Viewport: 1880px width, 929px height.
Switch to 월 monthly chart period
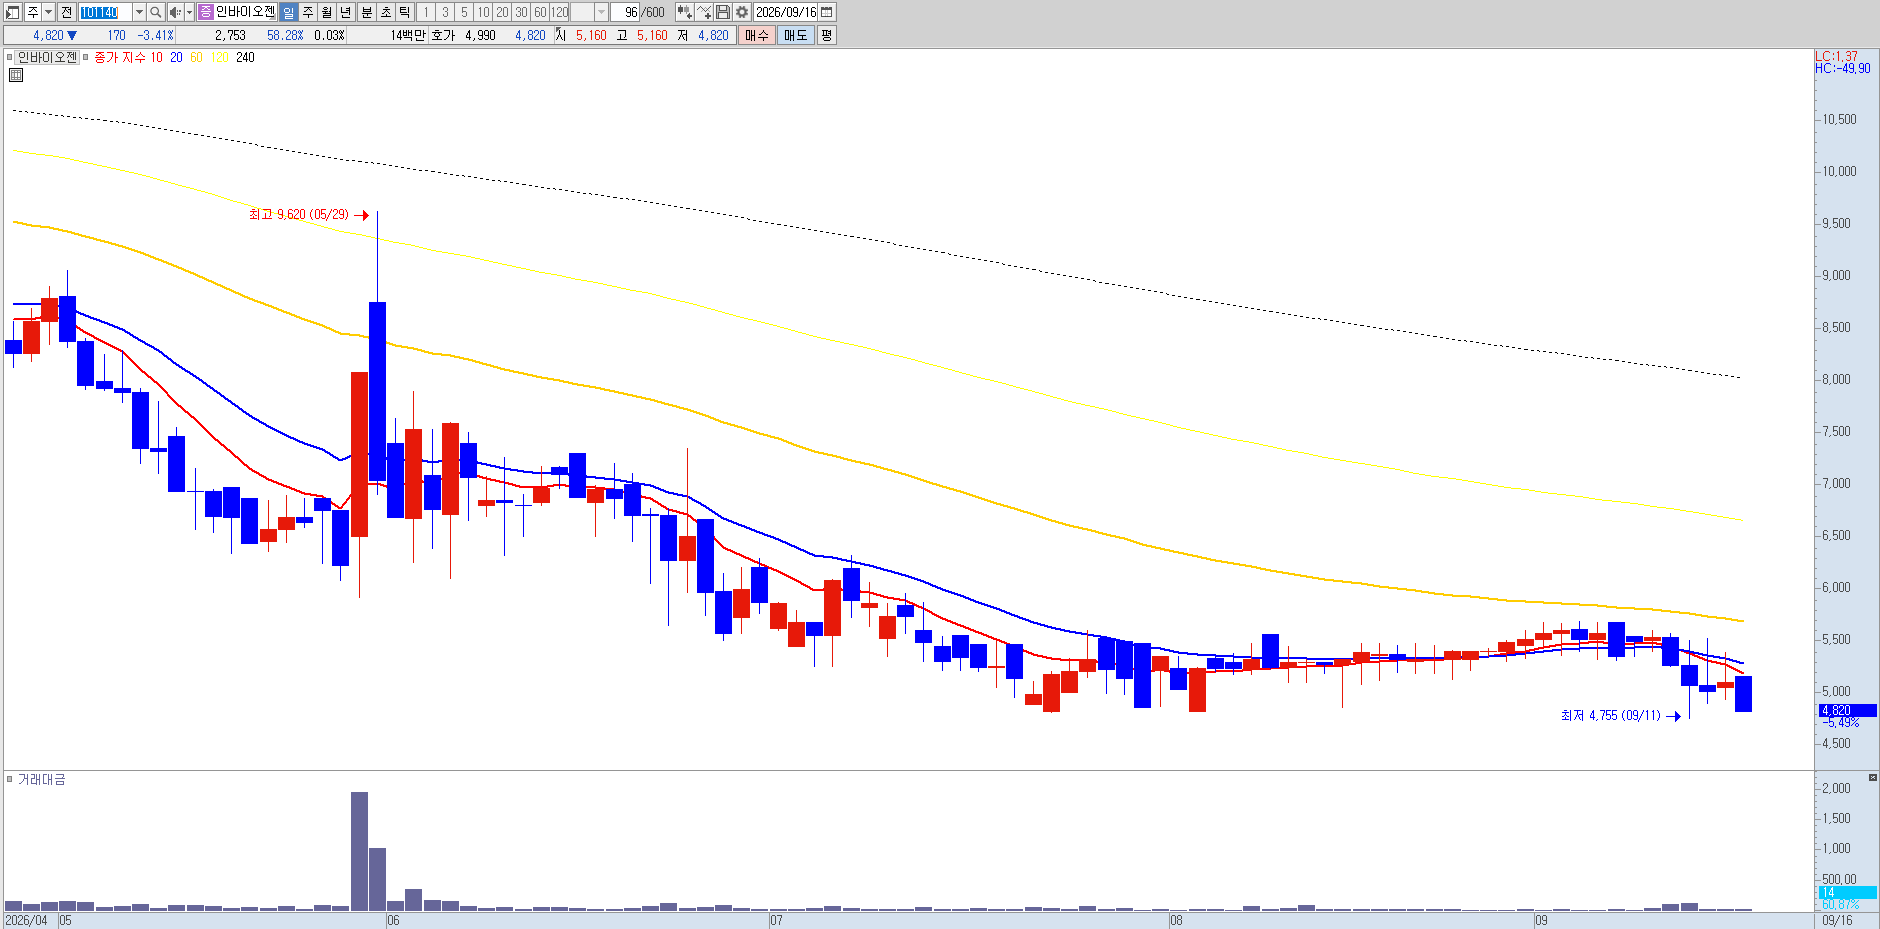click(x=327, y=12)
